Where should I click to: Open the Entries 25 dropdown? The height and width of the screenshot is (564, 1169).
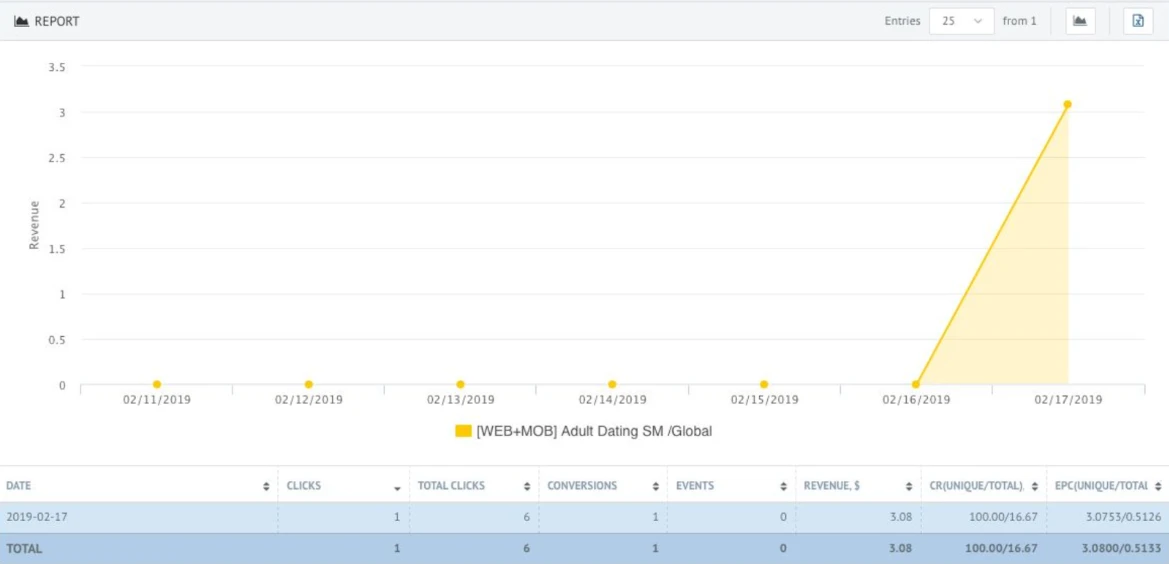962,21
